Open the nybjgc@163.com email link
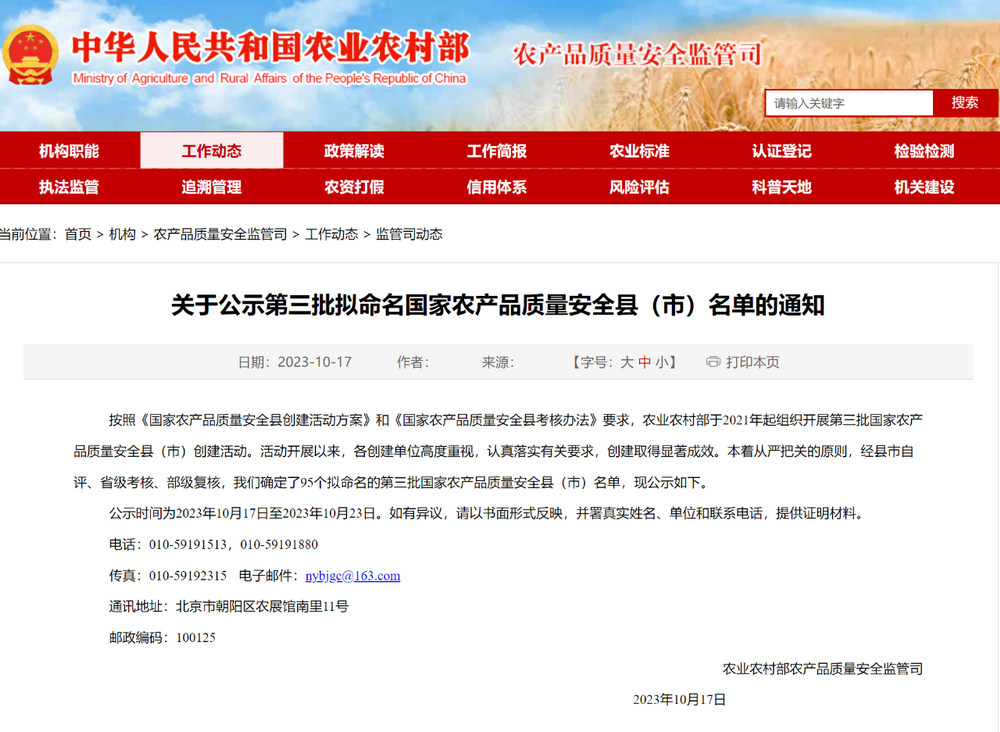 353,576
